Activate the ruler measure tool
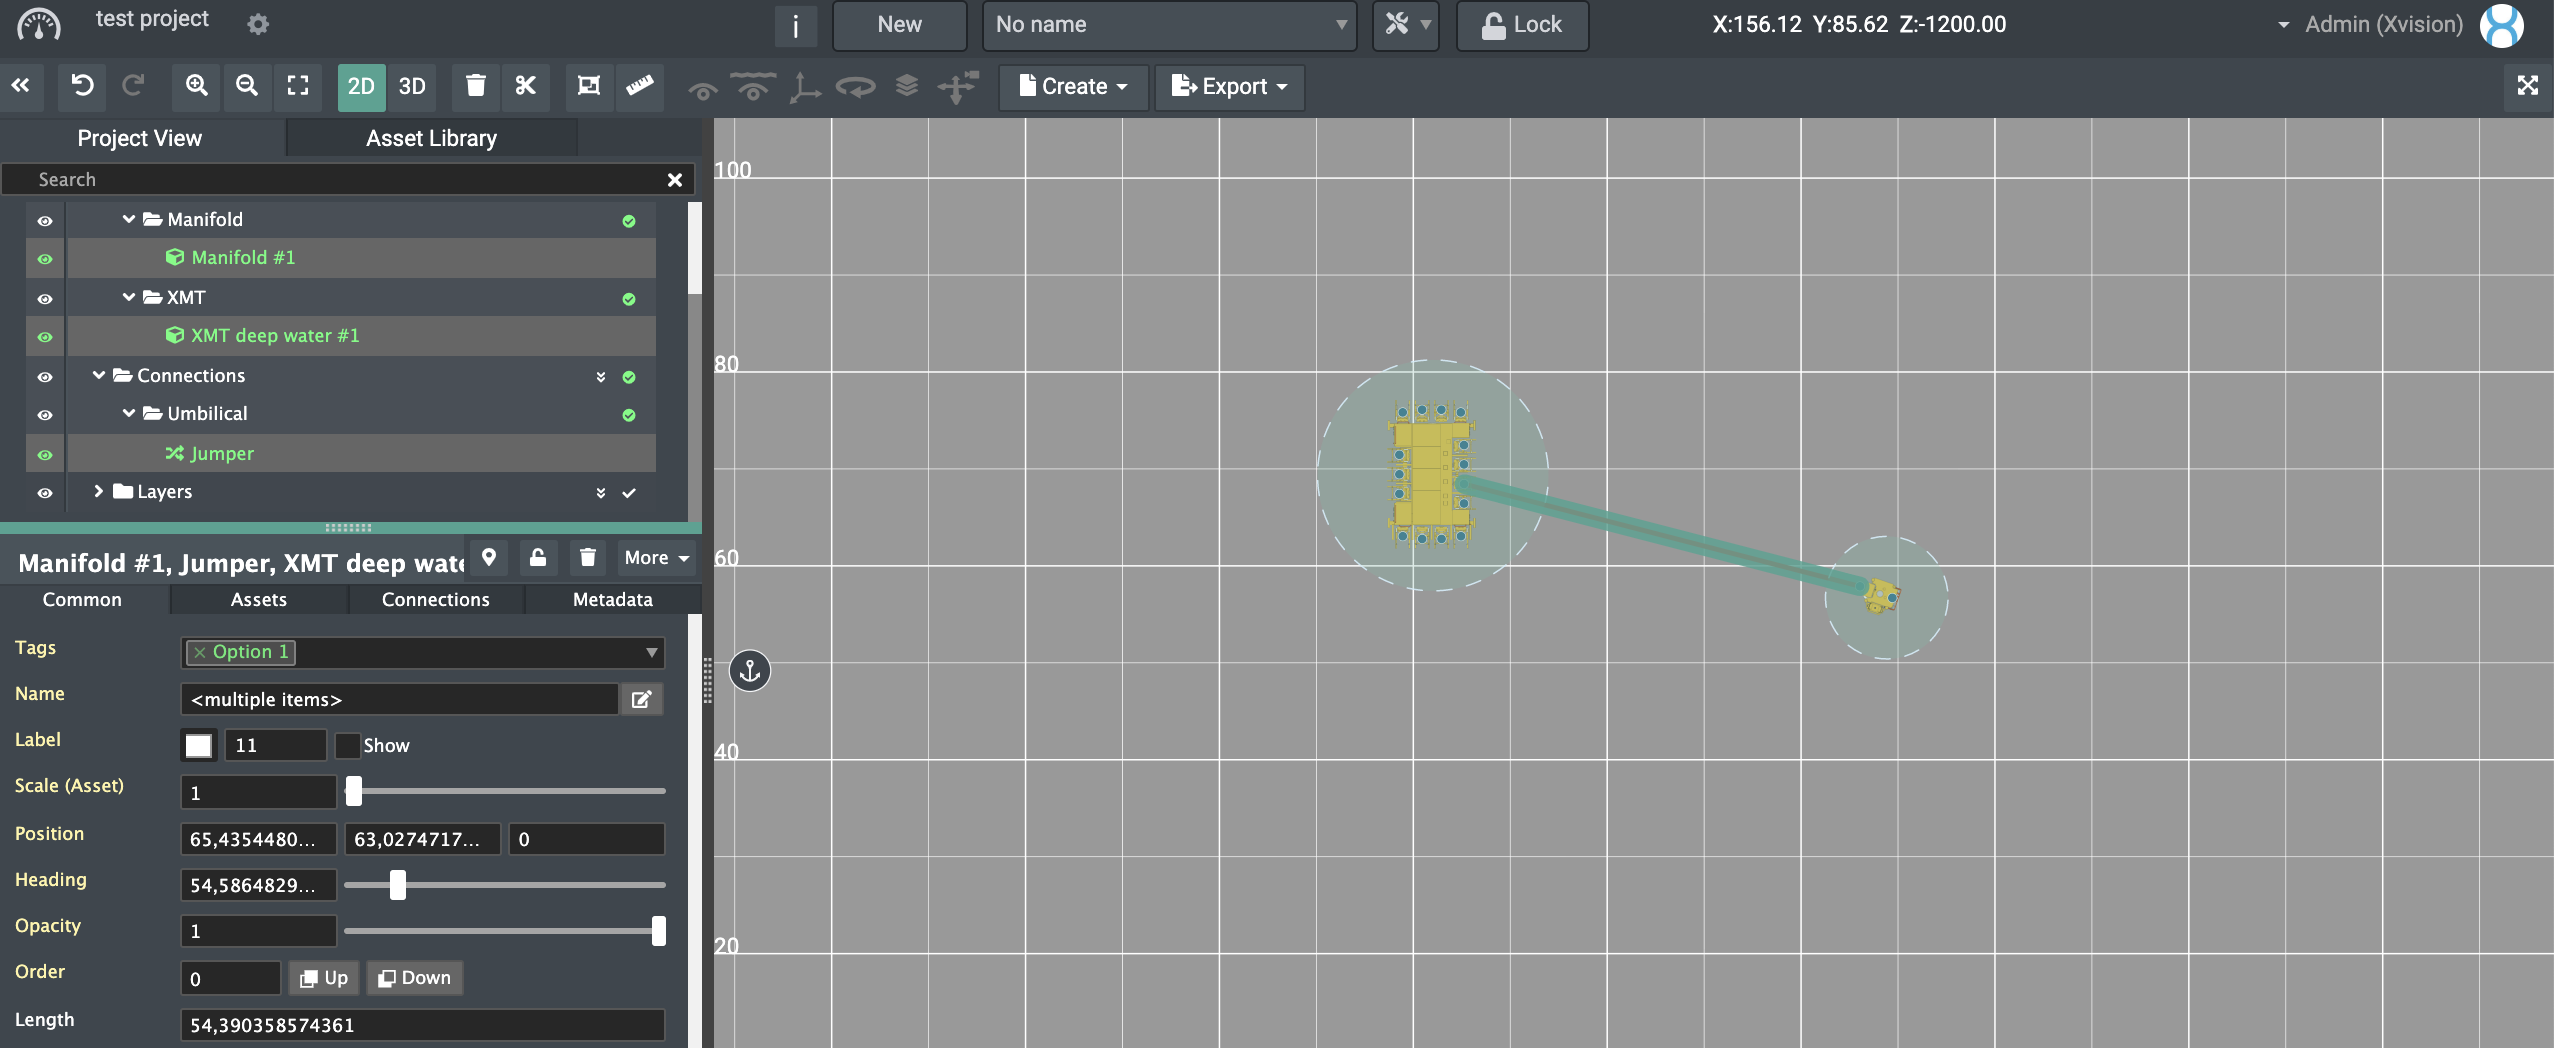The width and height of the screenshot is (2554, 1048). coord(640,86)
